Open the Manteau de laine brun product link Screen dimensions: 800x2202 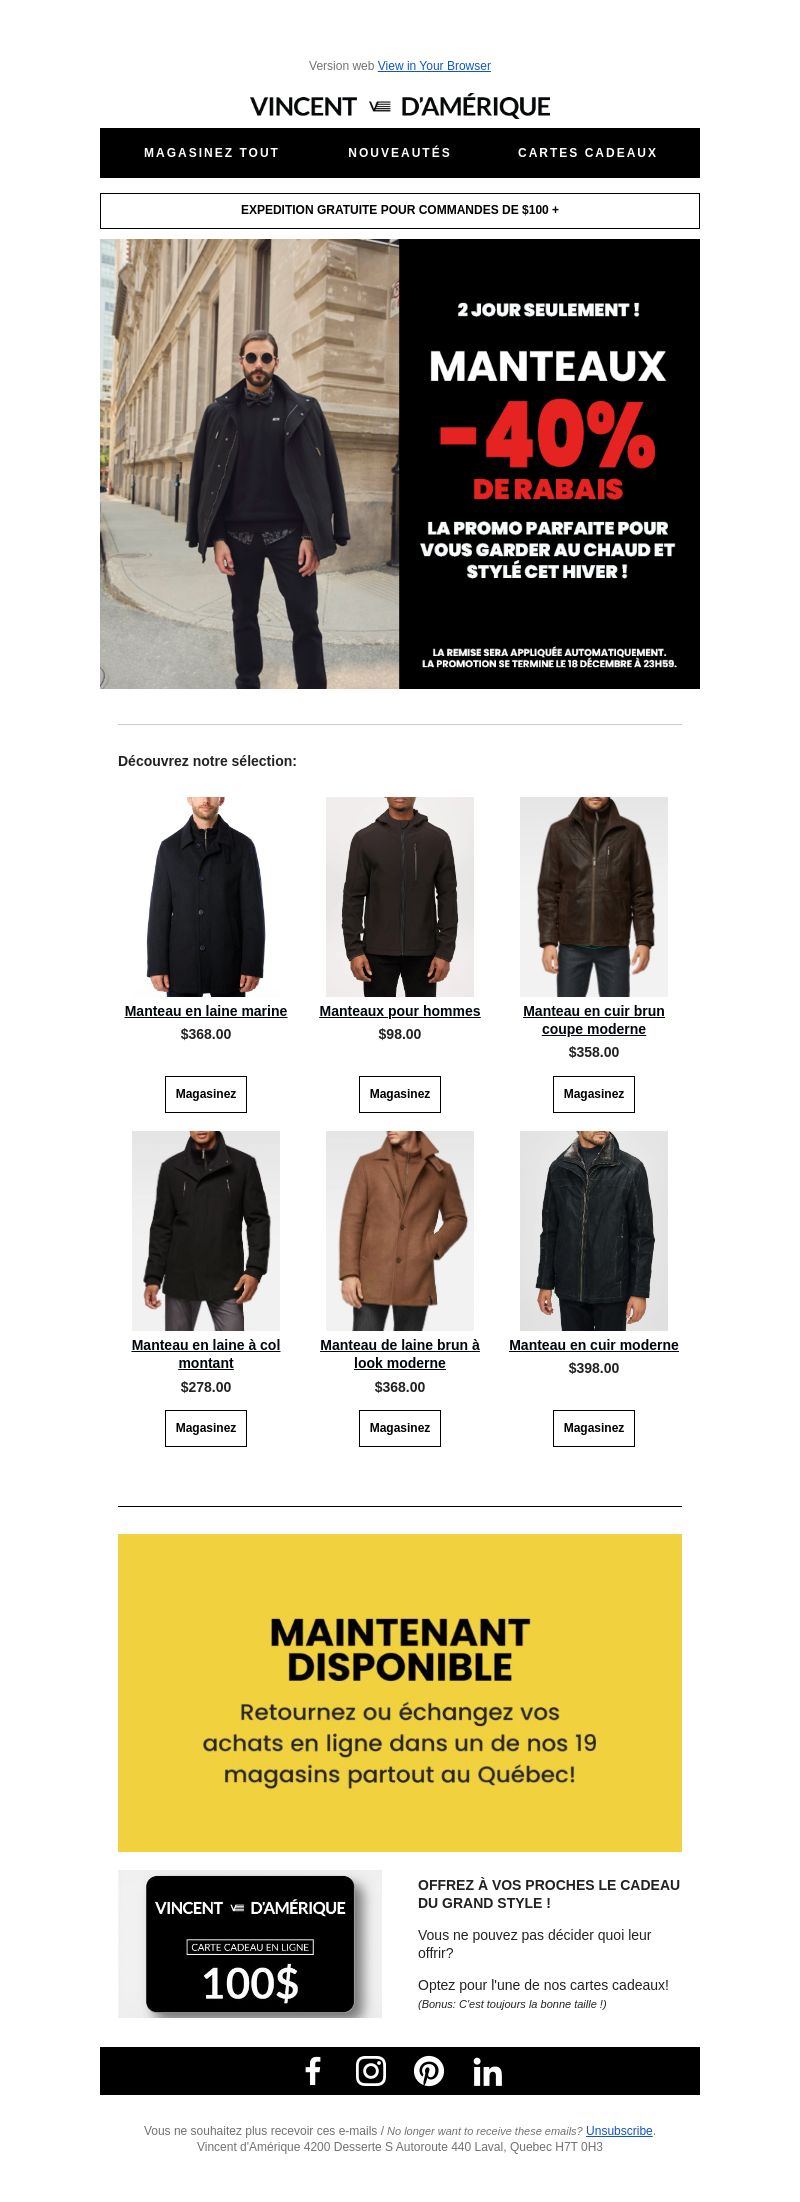click(x=400, y=1354)
